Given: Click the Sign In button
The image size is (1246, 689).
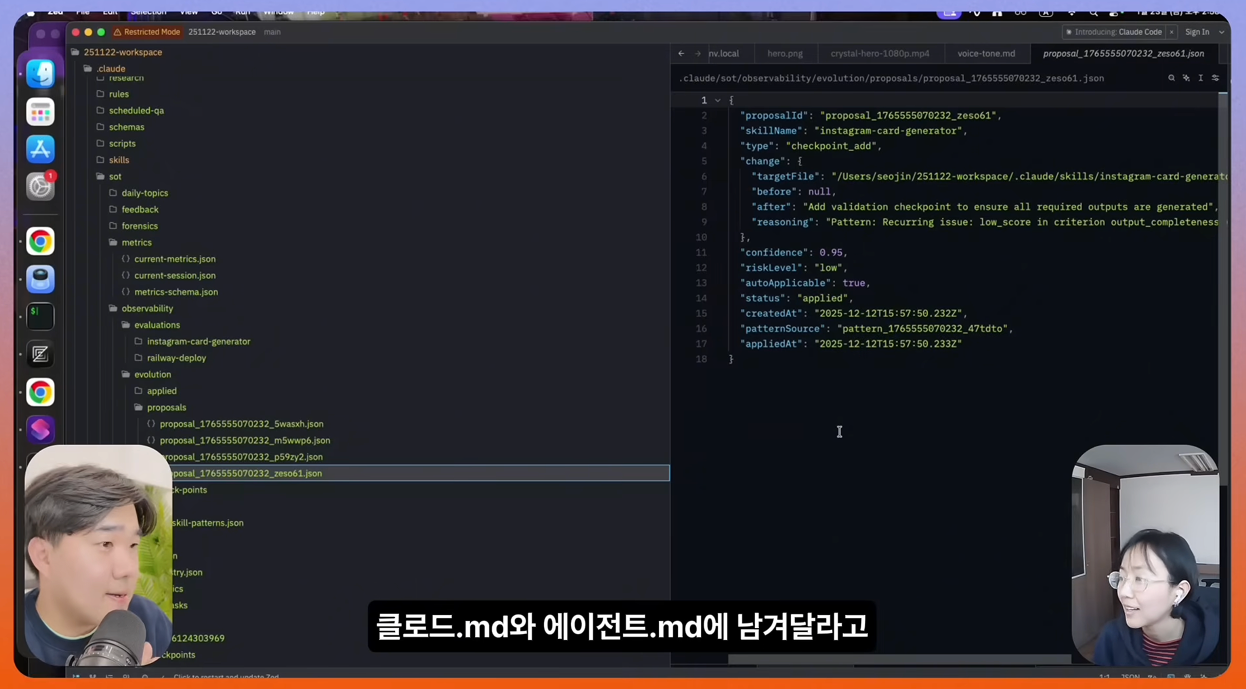Looking at the screenshot, I should point(1197,32).
